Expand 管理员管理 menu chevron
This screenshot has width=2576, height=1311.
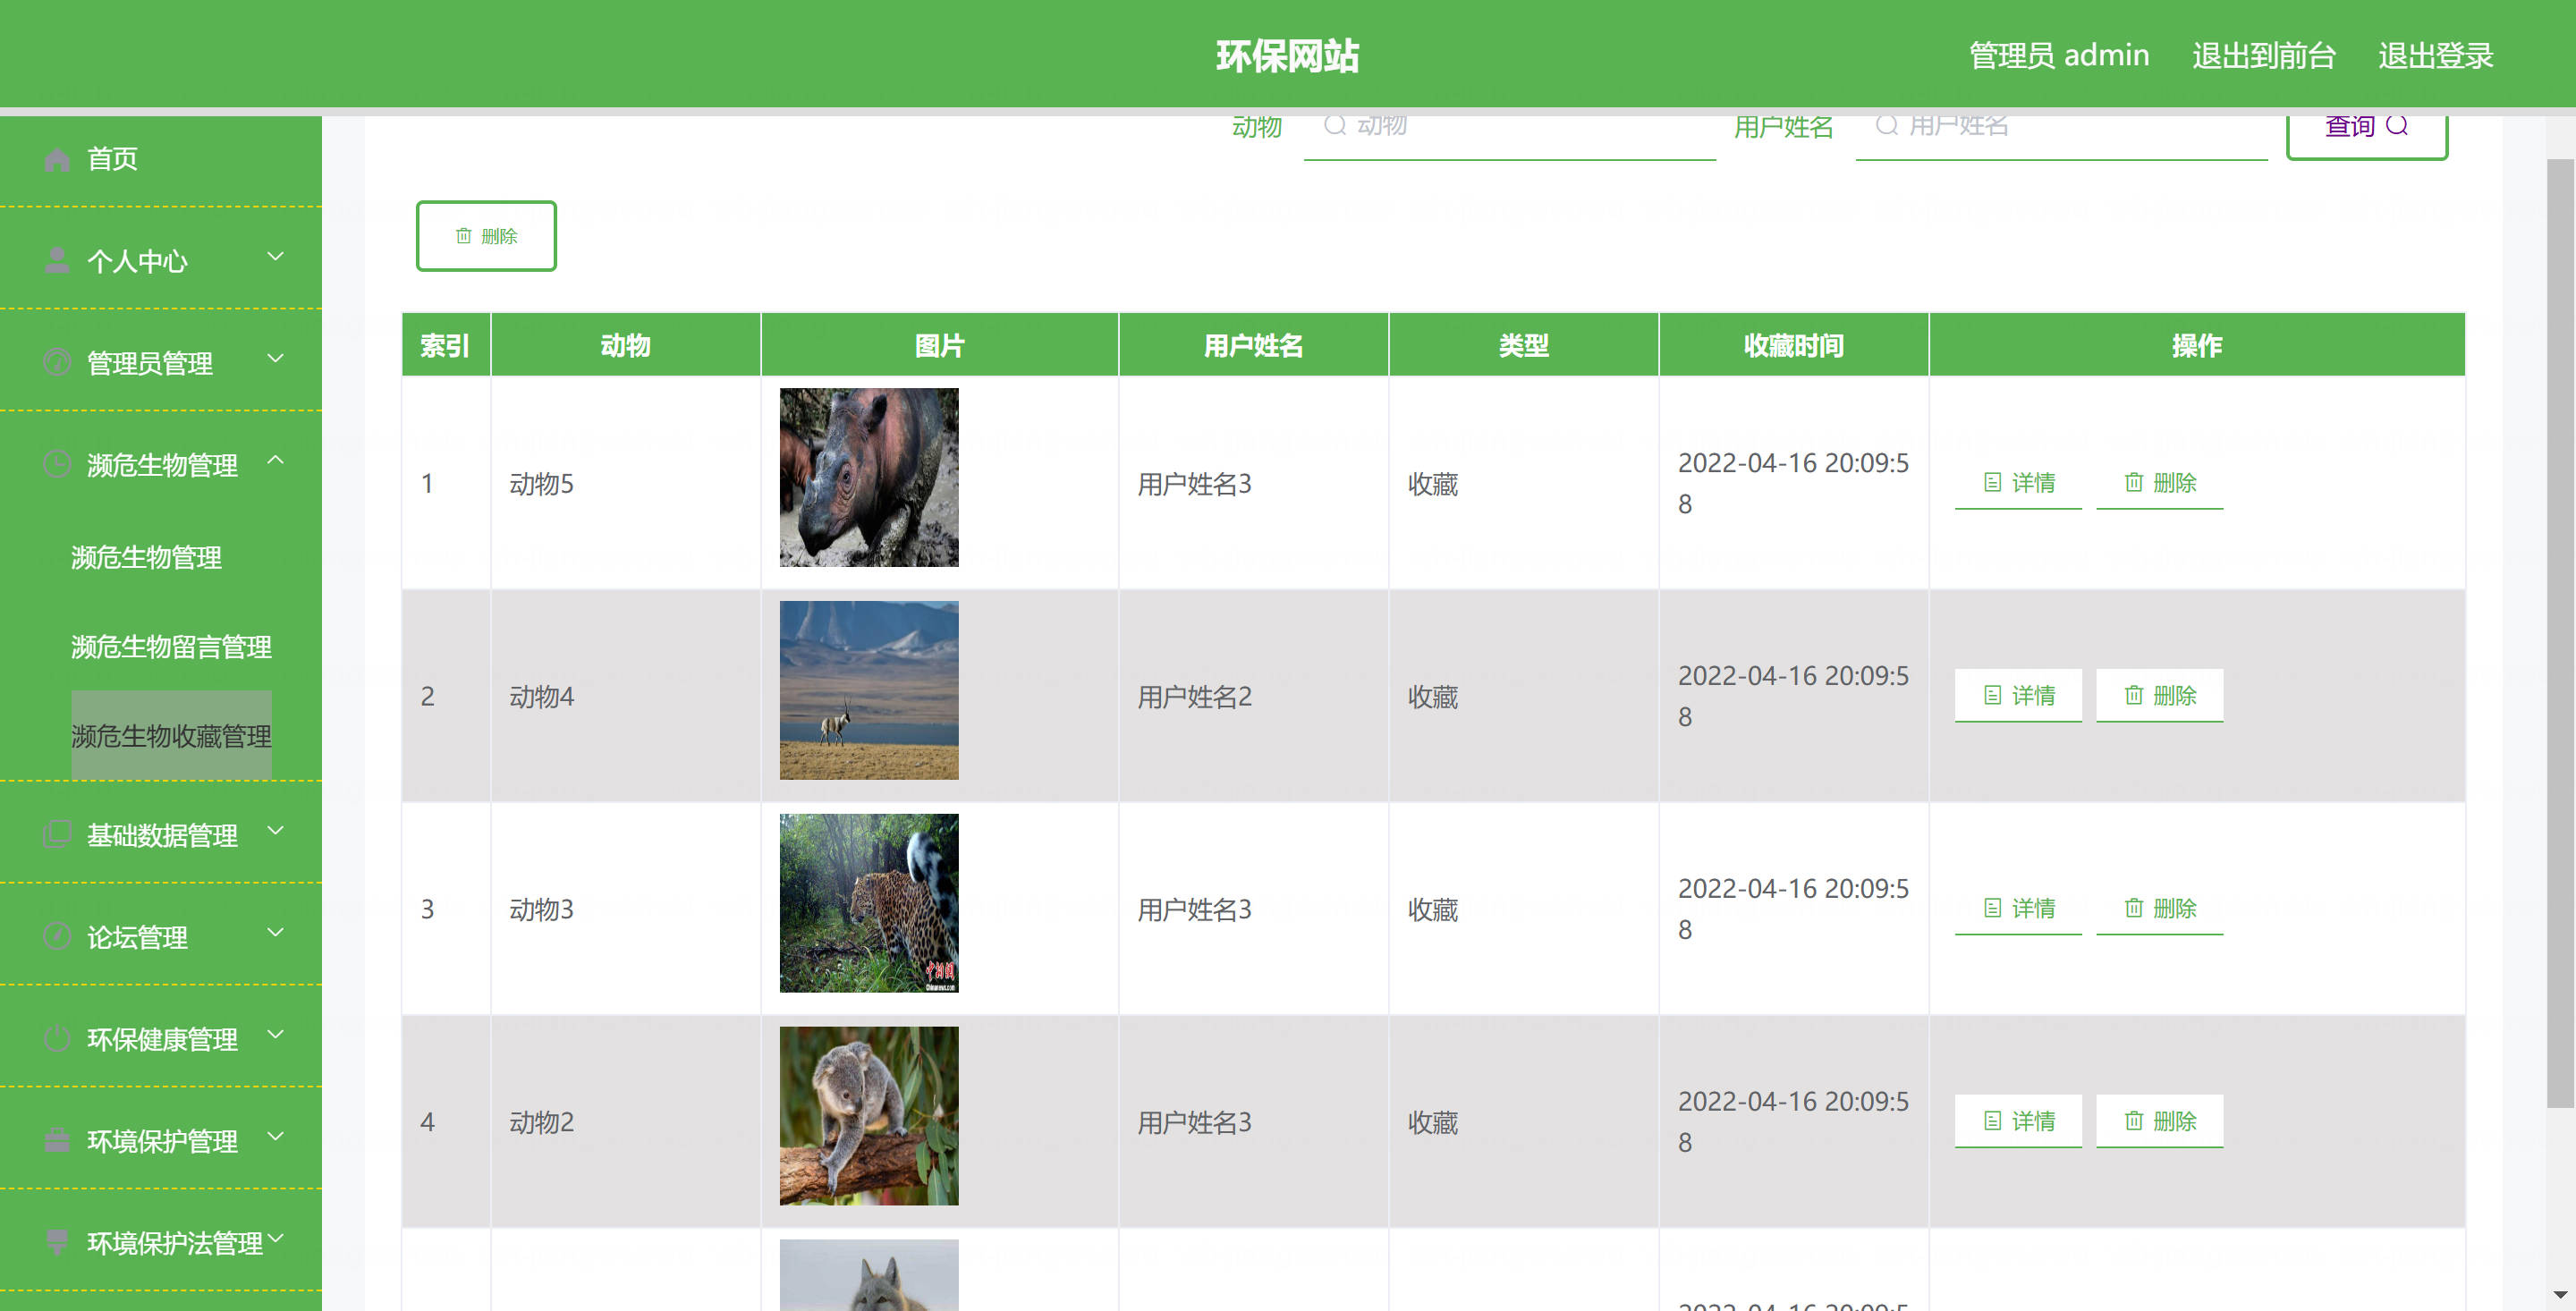click(276, 359)
